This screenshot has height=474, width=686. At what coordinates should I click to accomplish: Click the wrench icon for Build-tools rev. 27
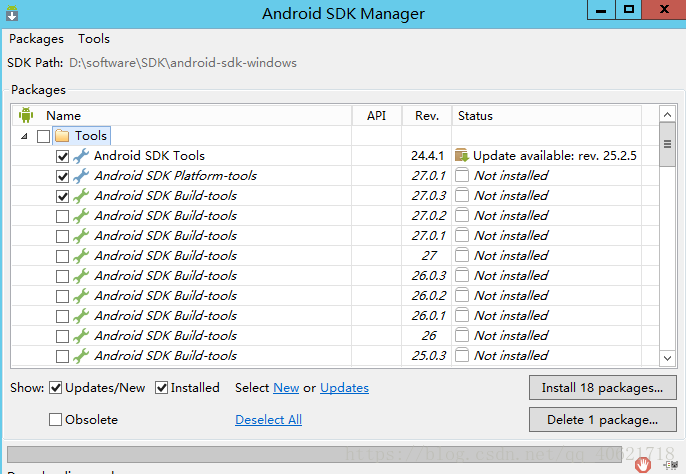[x=81, y=256]
